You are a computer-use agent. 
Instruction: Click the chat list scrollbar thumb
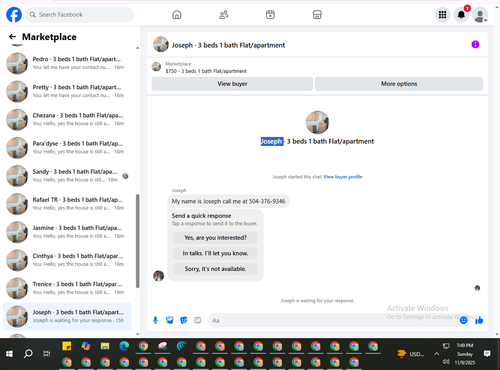point(138,241)
